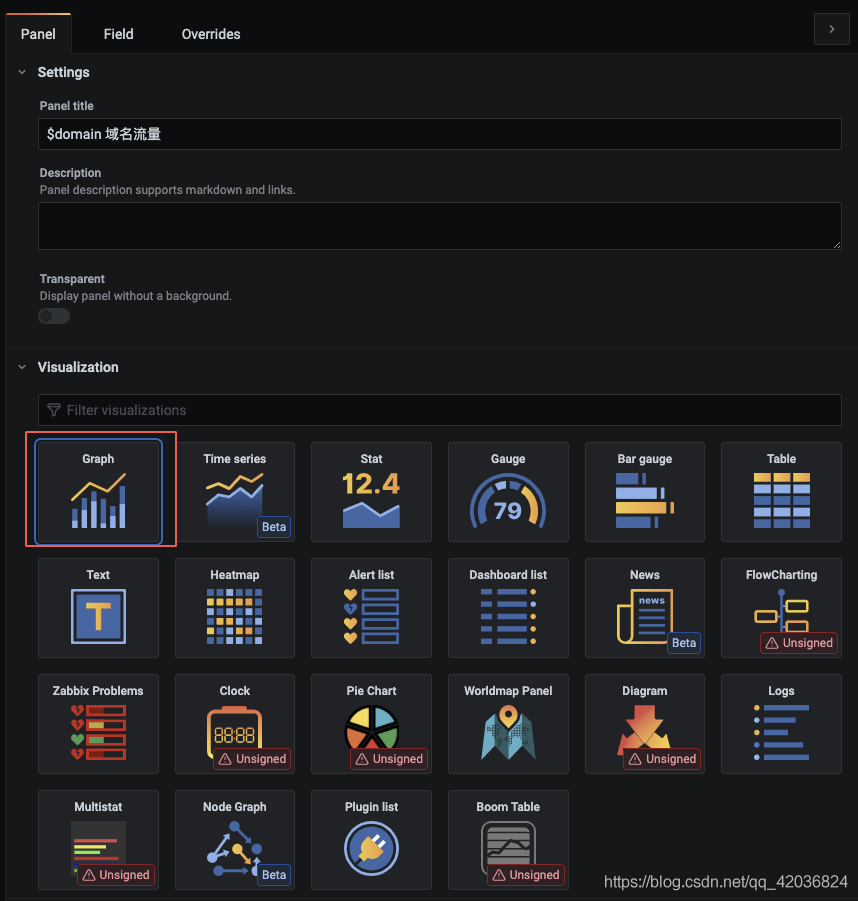Screen dimensions: 858x901
Task: Switch to the Field tab
Action: pos(118,34)
